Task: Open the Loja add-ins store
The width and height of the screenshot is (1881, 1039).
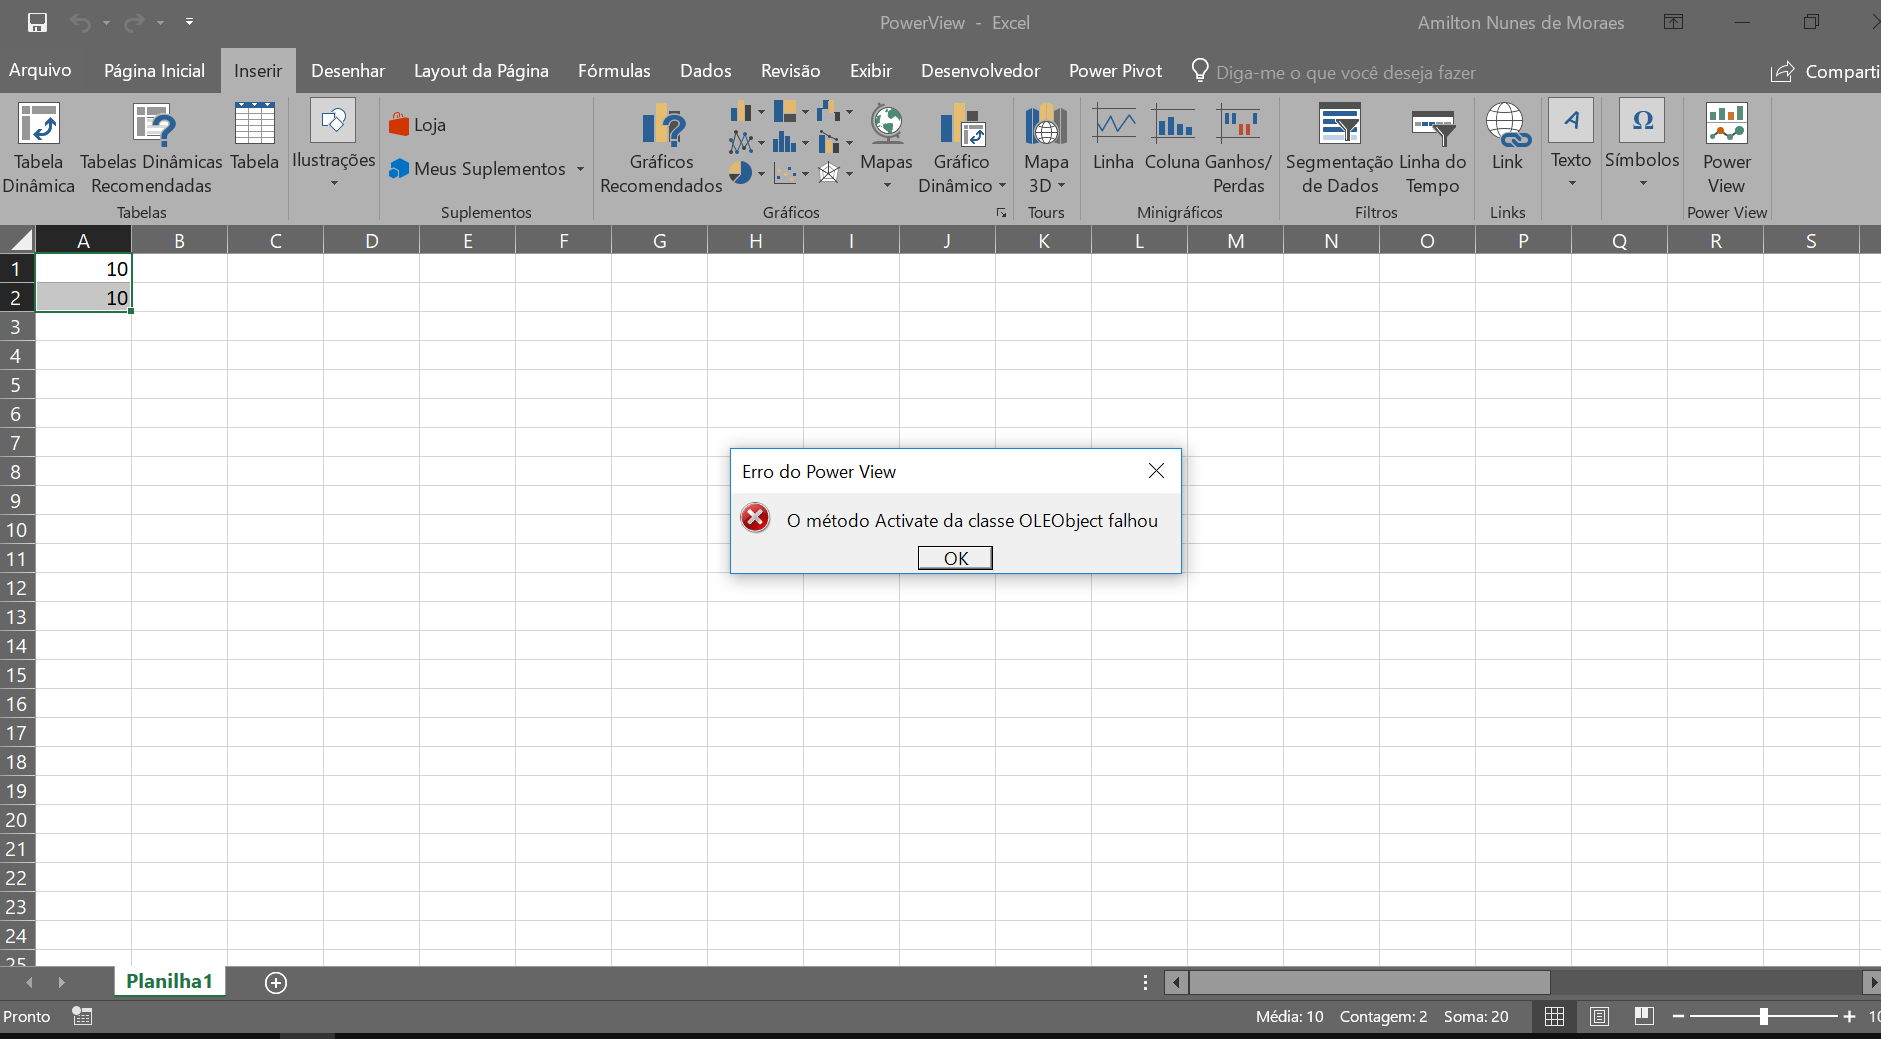Action: coord(418,125)
